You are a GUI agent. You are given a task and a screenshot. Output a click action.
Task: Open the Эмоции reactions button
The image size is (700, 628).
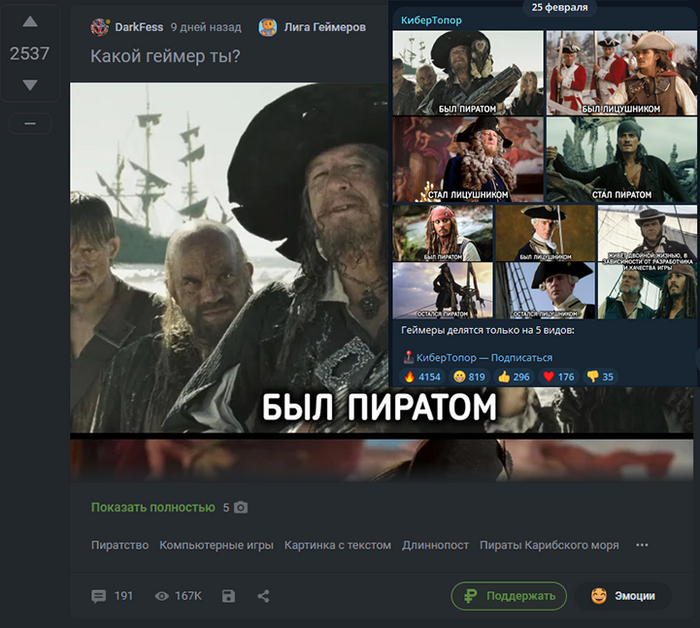623,596
